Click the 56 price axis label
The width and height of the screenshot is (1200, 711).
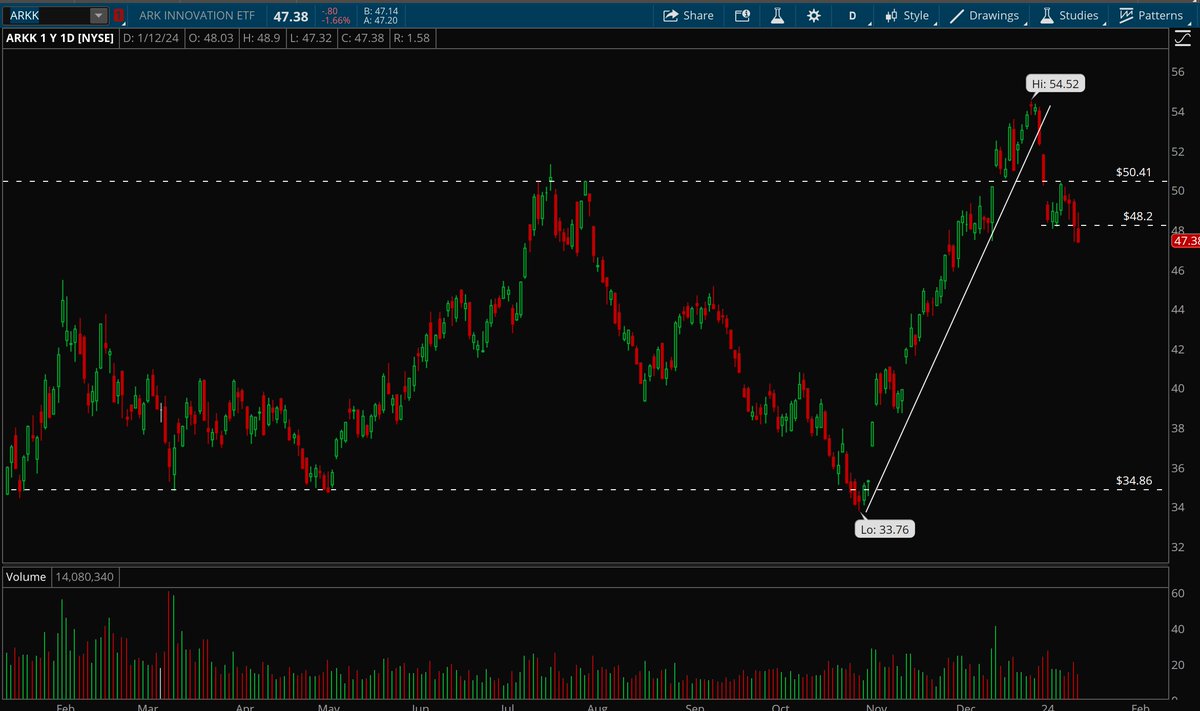point(1178,72)
